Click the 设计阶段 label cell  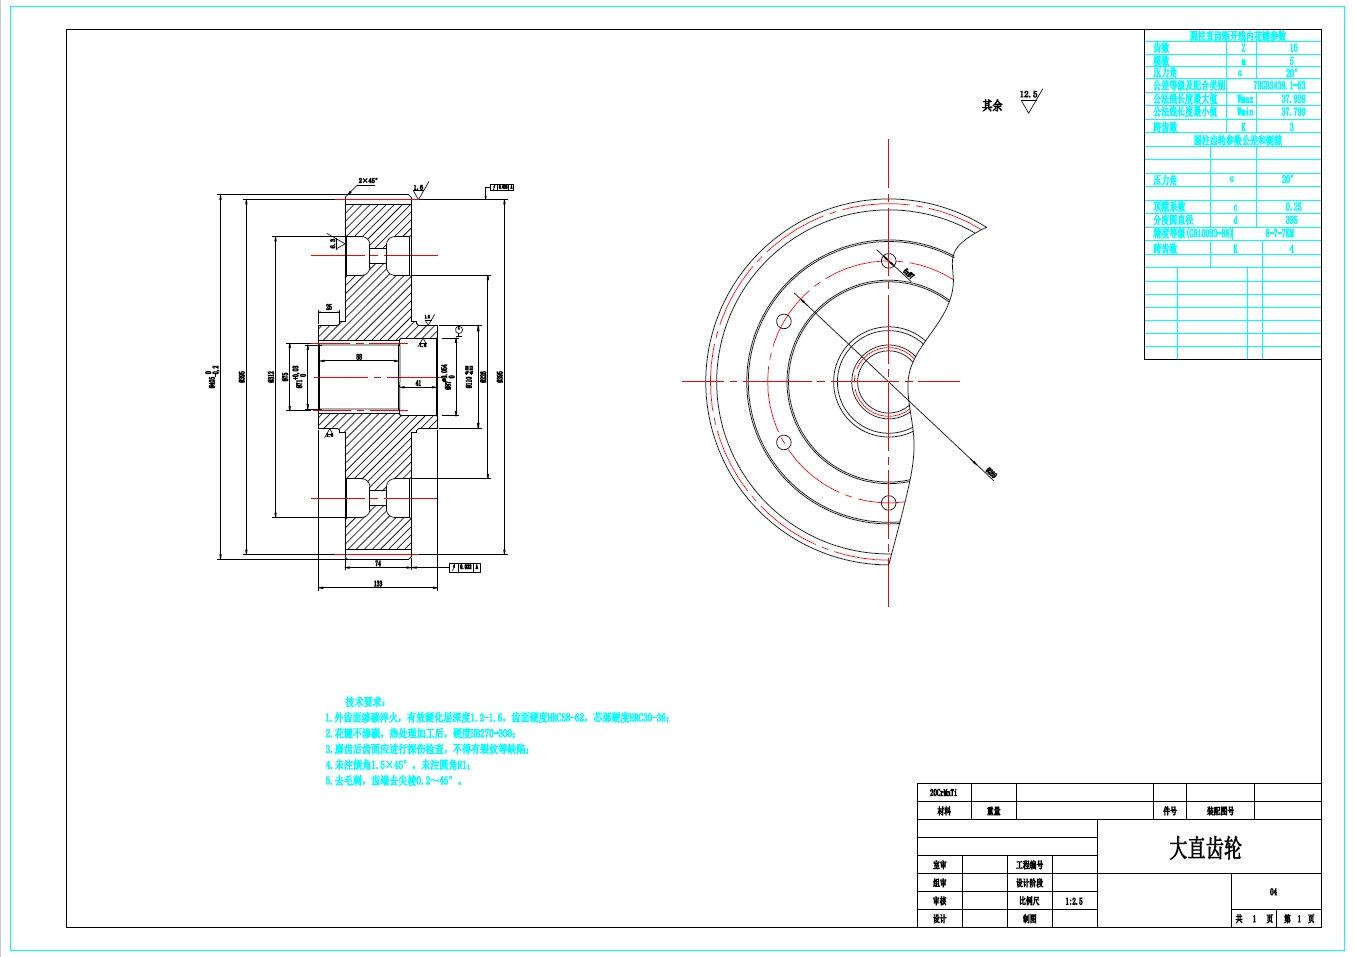[1030, 883]
